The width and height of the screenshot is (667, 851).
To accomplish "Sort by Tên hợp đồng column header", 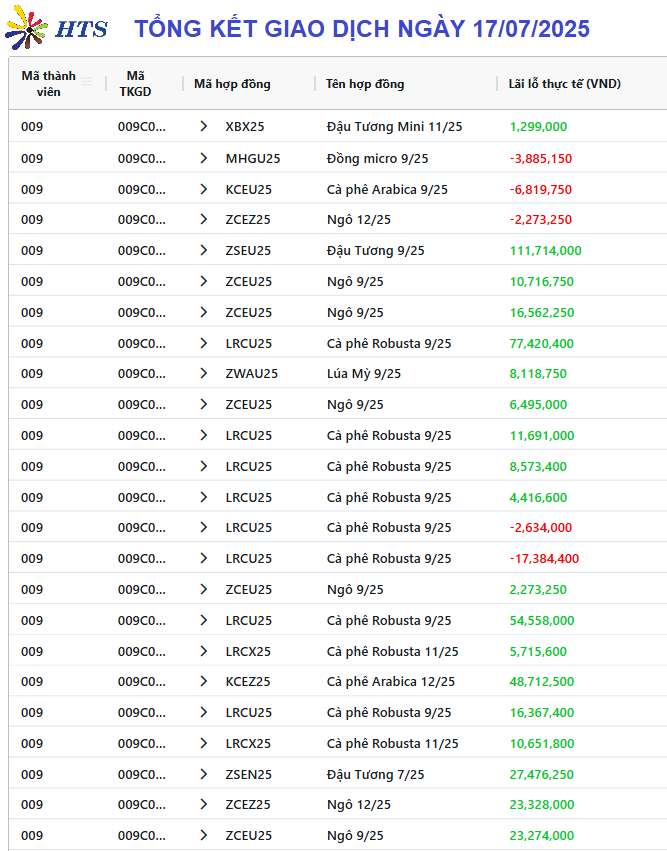I will [x=365, y=84].
